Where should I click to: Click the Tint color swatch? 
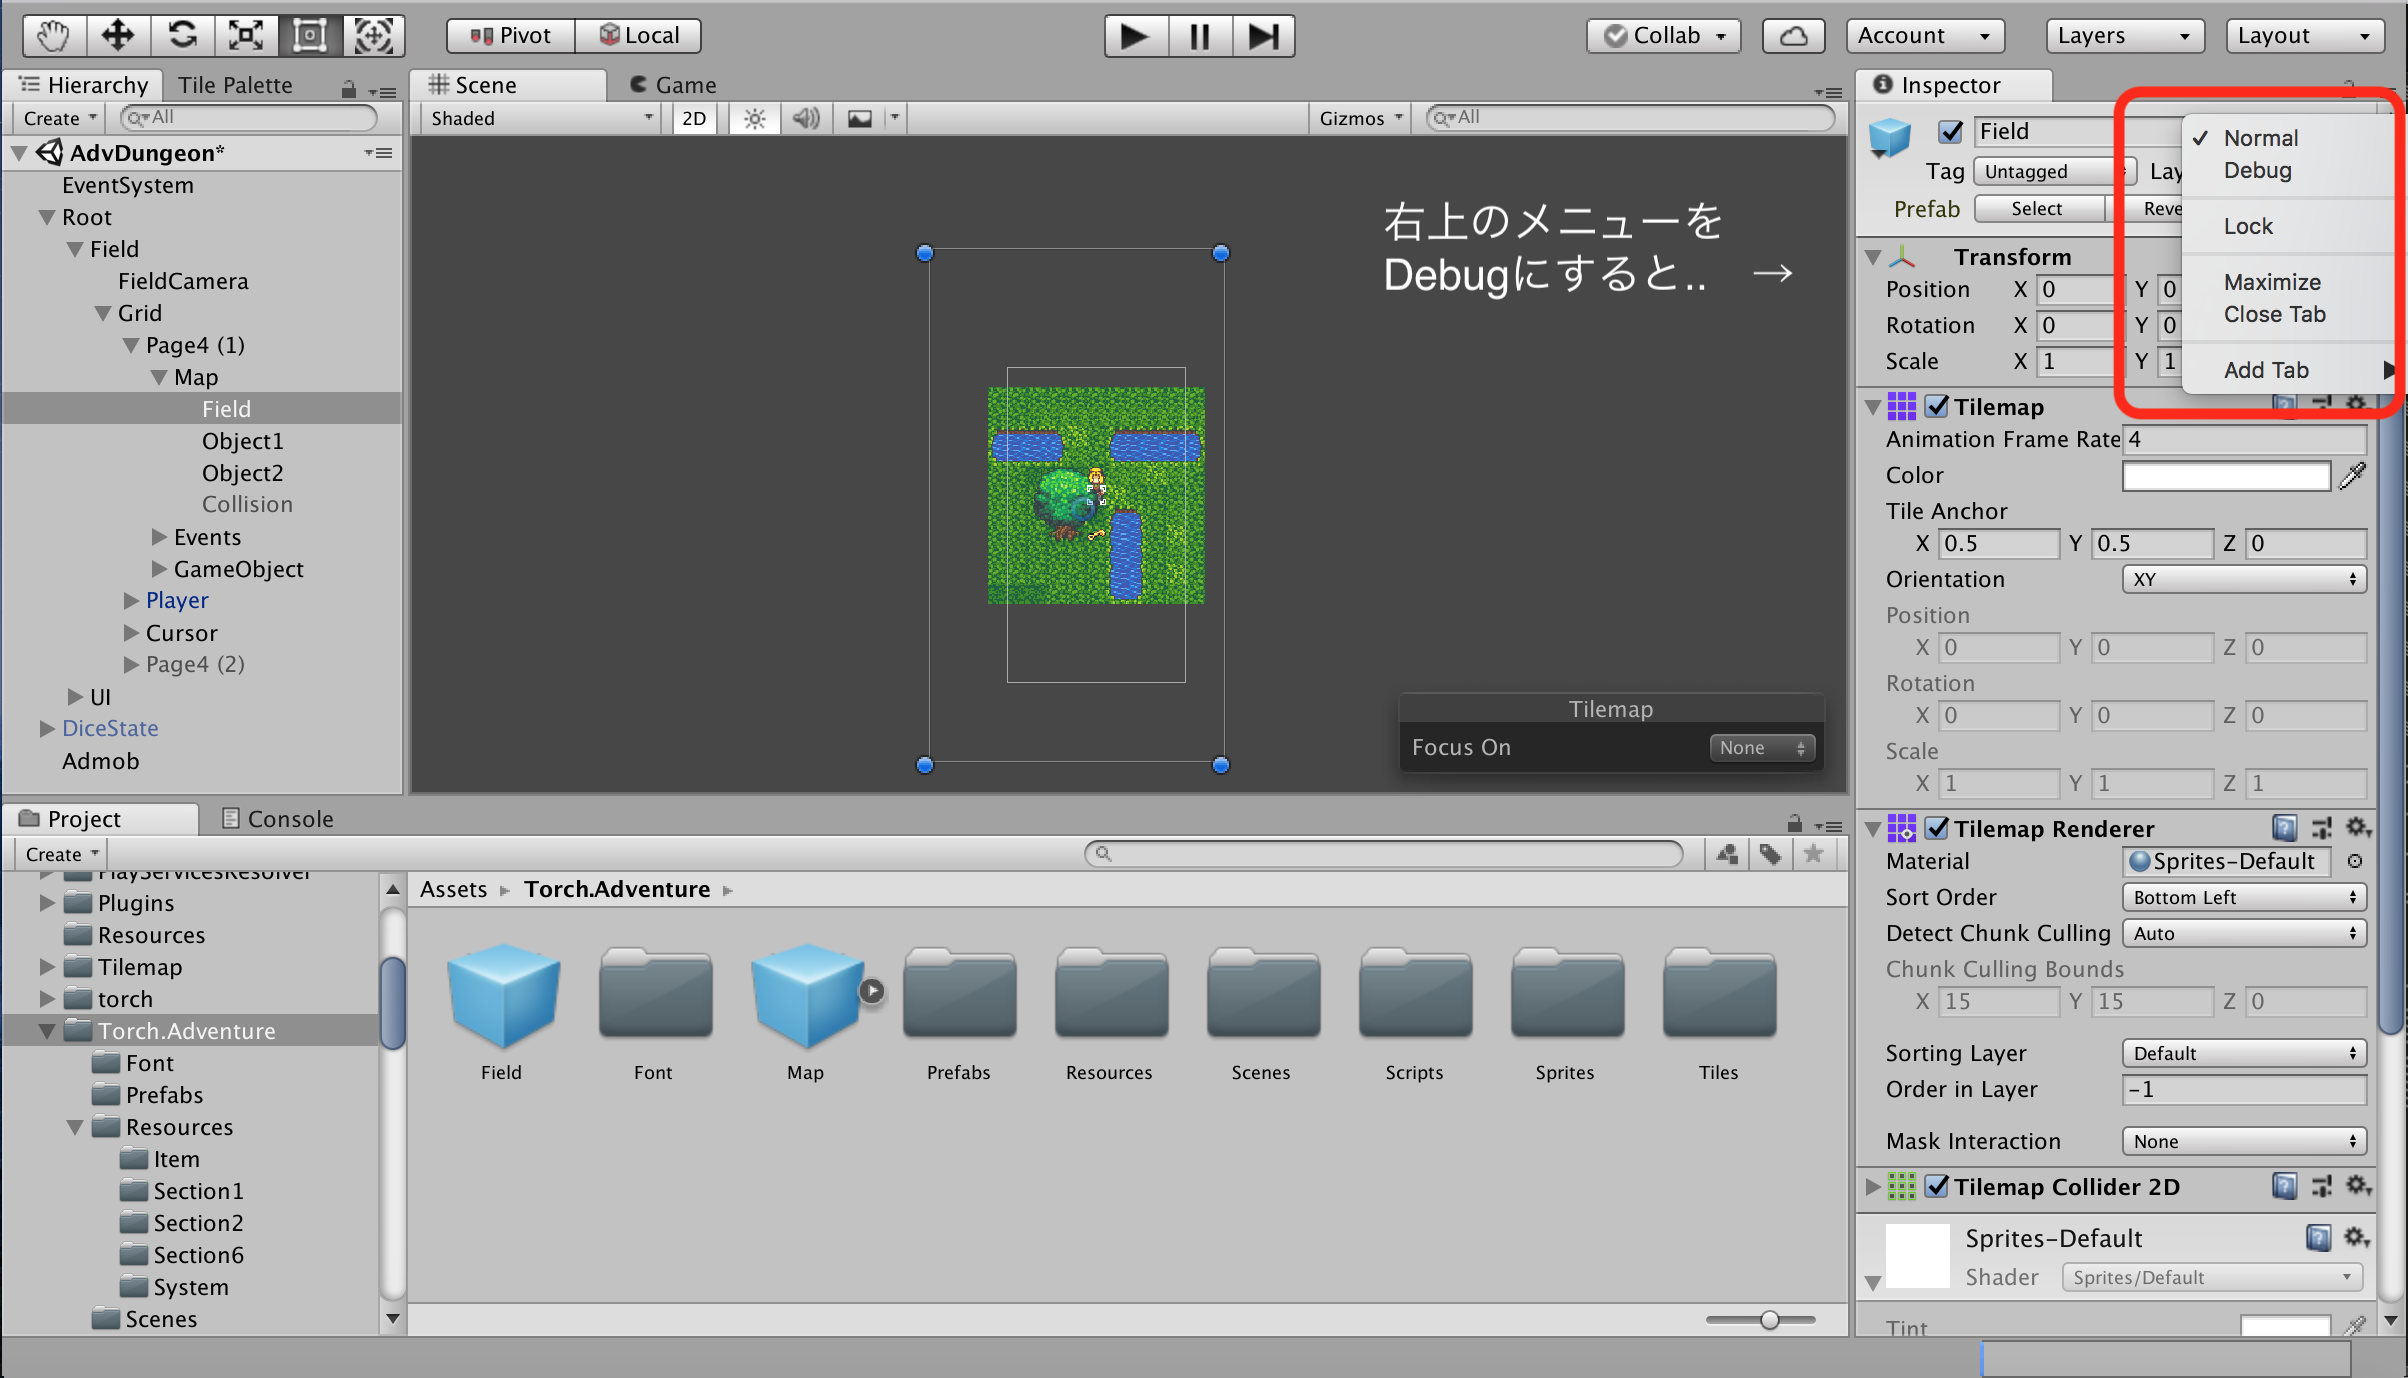click(x=2286, y=1326)
